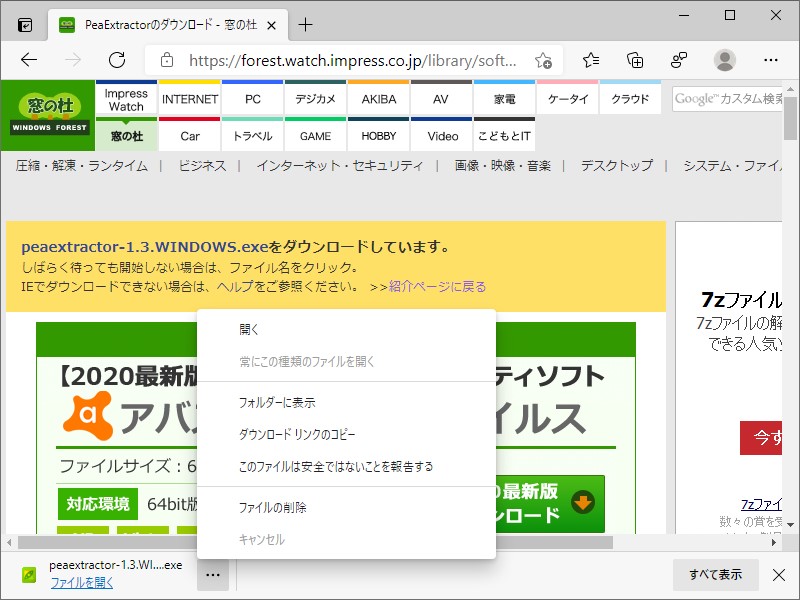Open Favorites with the star toolbar icon
This screenshot has width=800, height=600.
pos(590,59)
